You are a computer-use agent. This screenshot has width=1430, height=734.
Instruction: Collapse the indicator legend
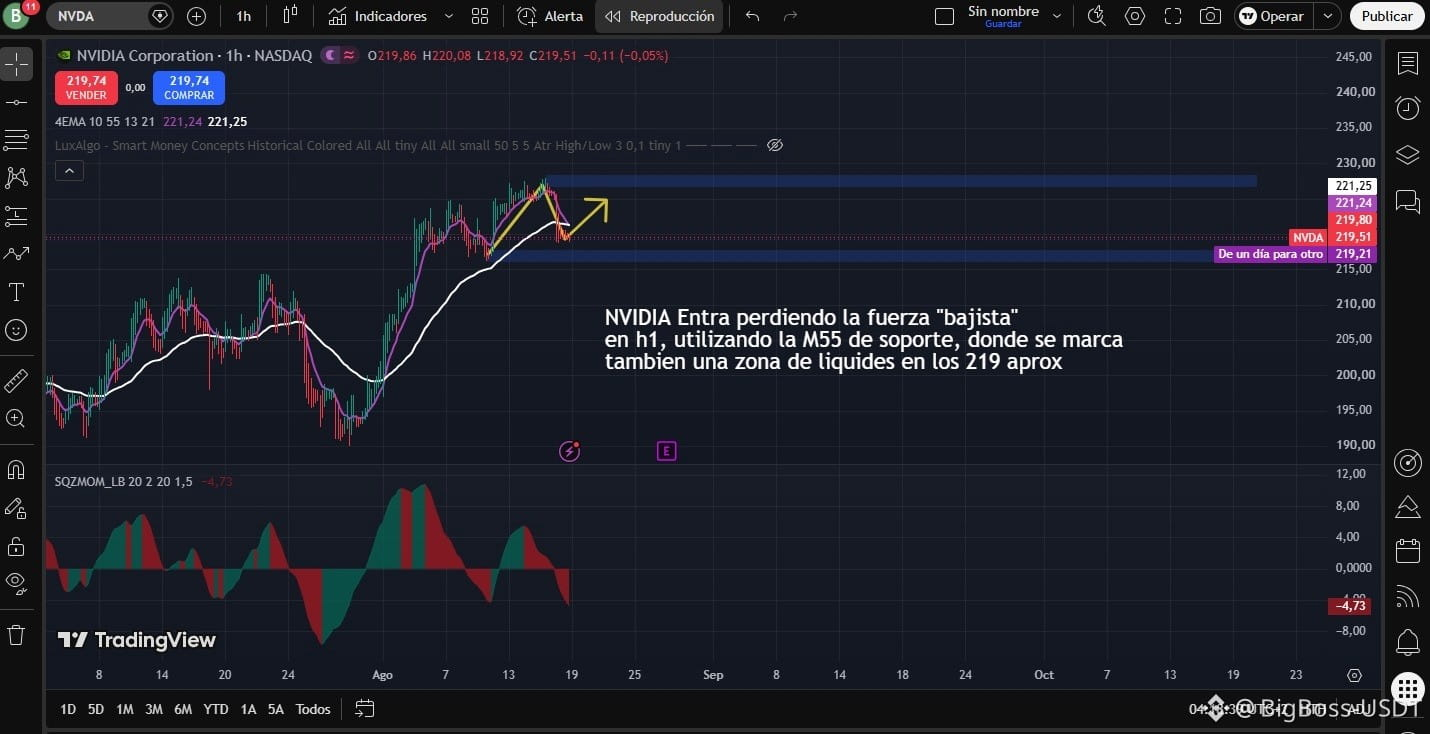(x=68, y=171)
